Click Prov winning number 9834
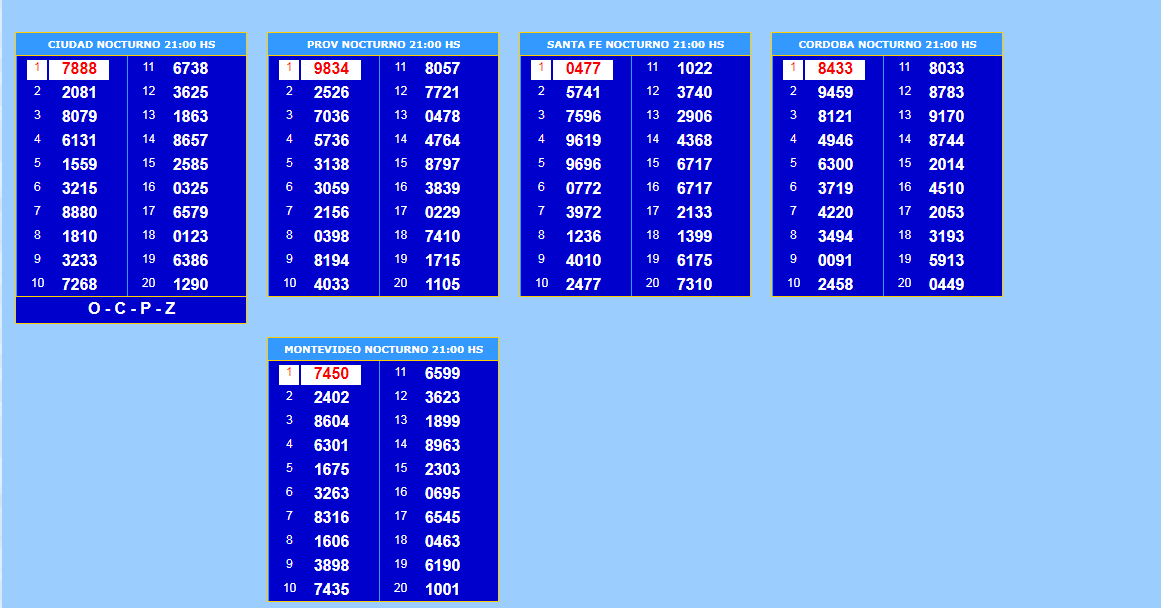 pos(331,69)
